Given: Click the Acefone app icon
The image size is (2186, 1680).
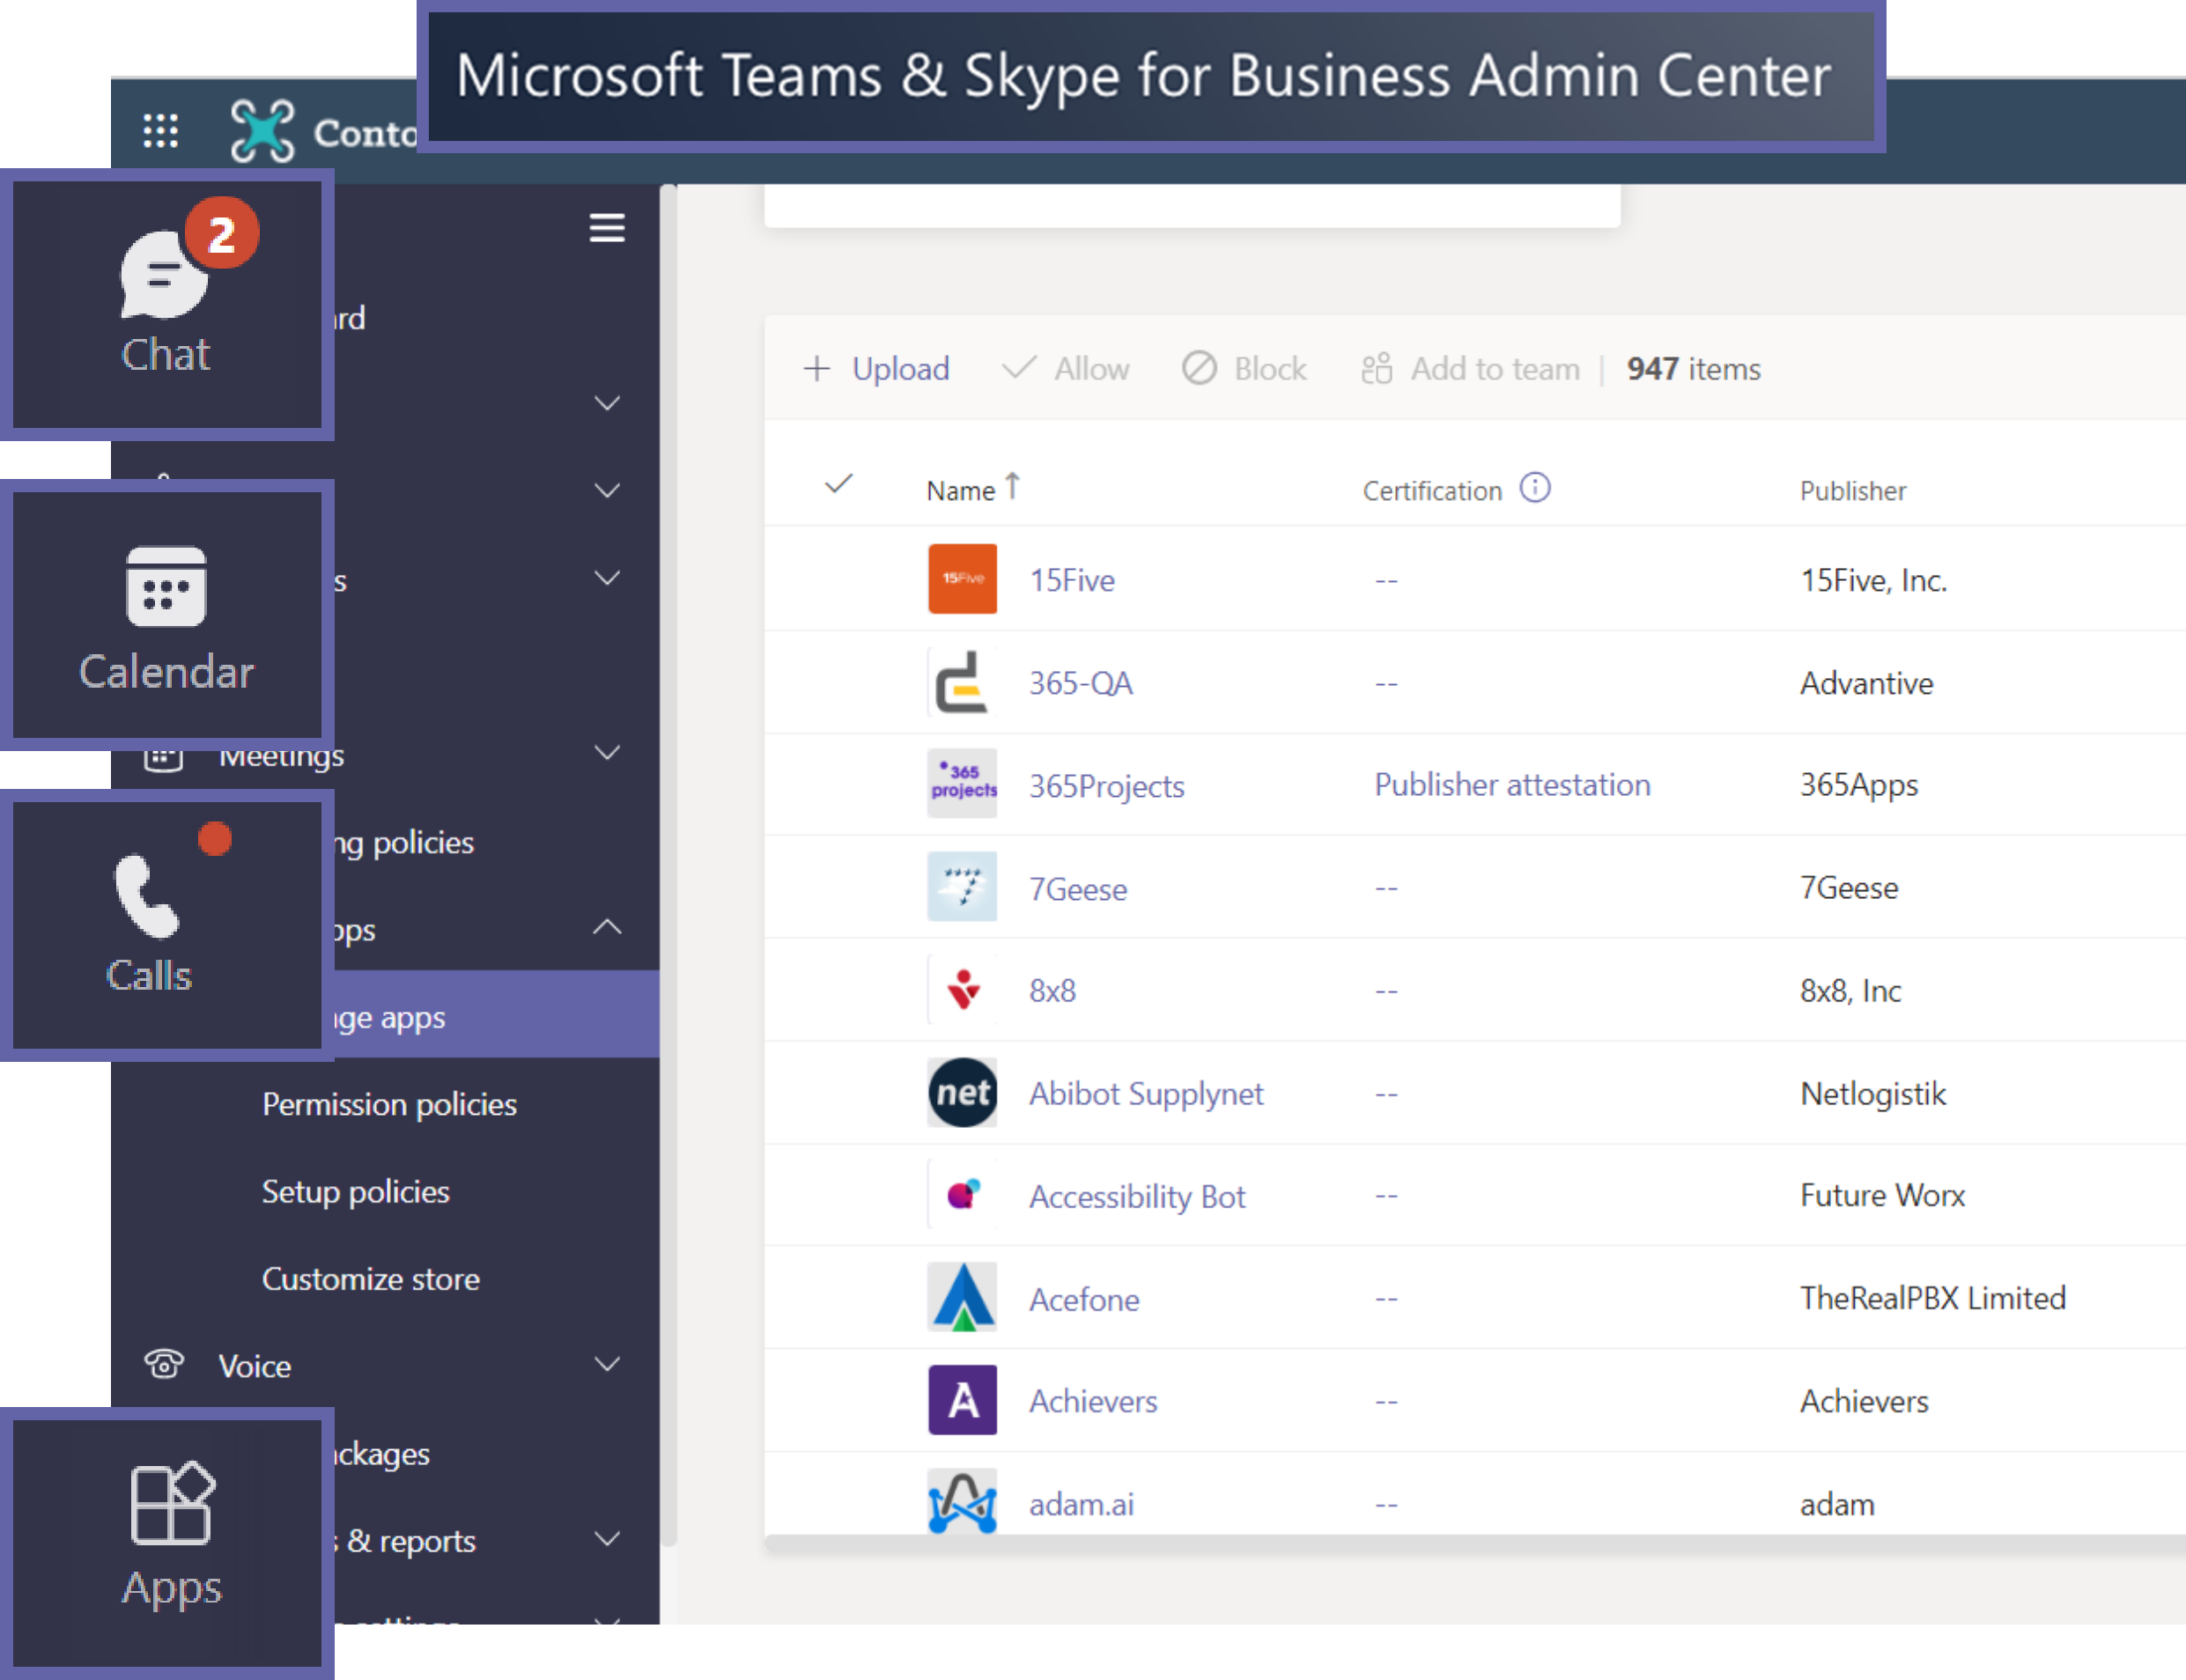Looking at the screenshot, I should pos(962,1298).
